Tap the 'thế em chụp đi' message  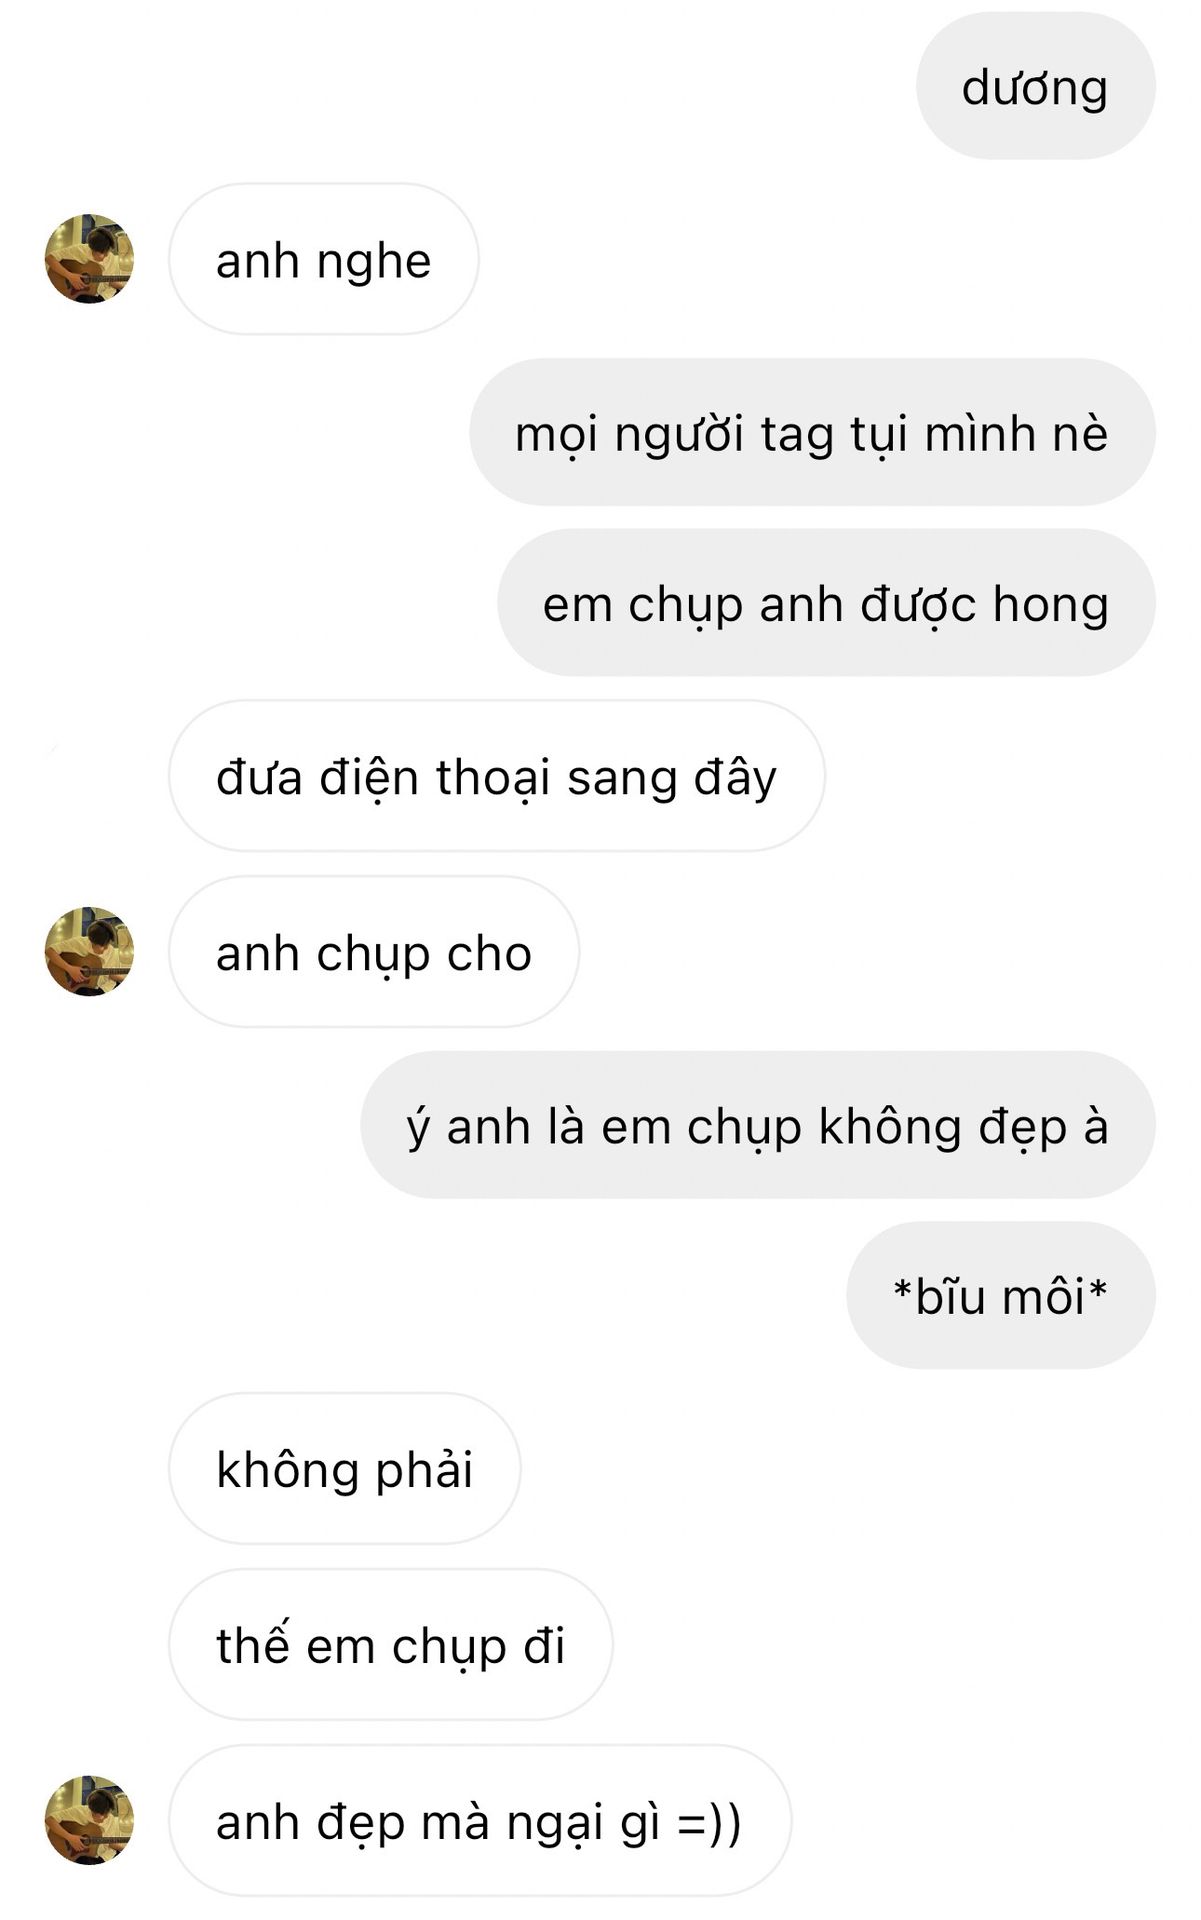click(390, 1645)
